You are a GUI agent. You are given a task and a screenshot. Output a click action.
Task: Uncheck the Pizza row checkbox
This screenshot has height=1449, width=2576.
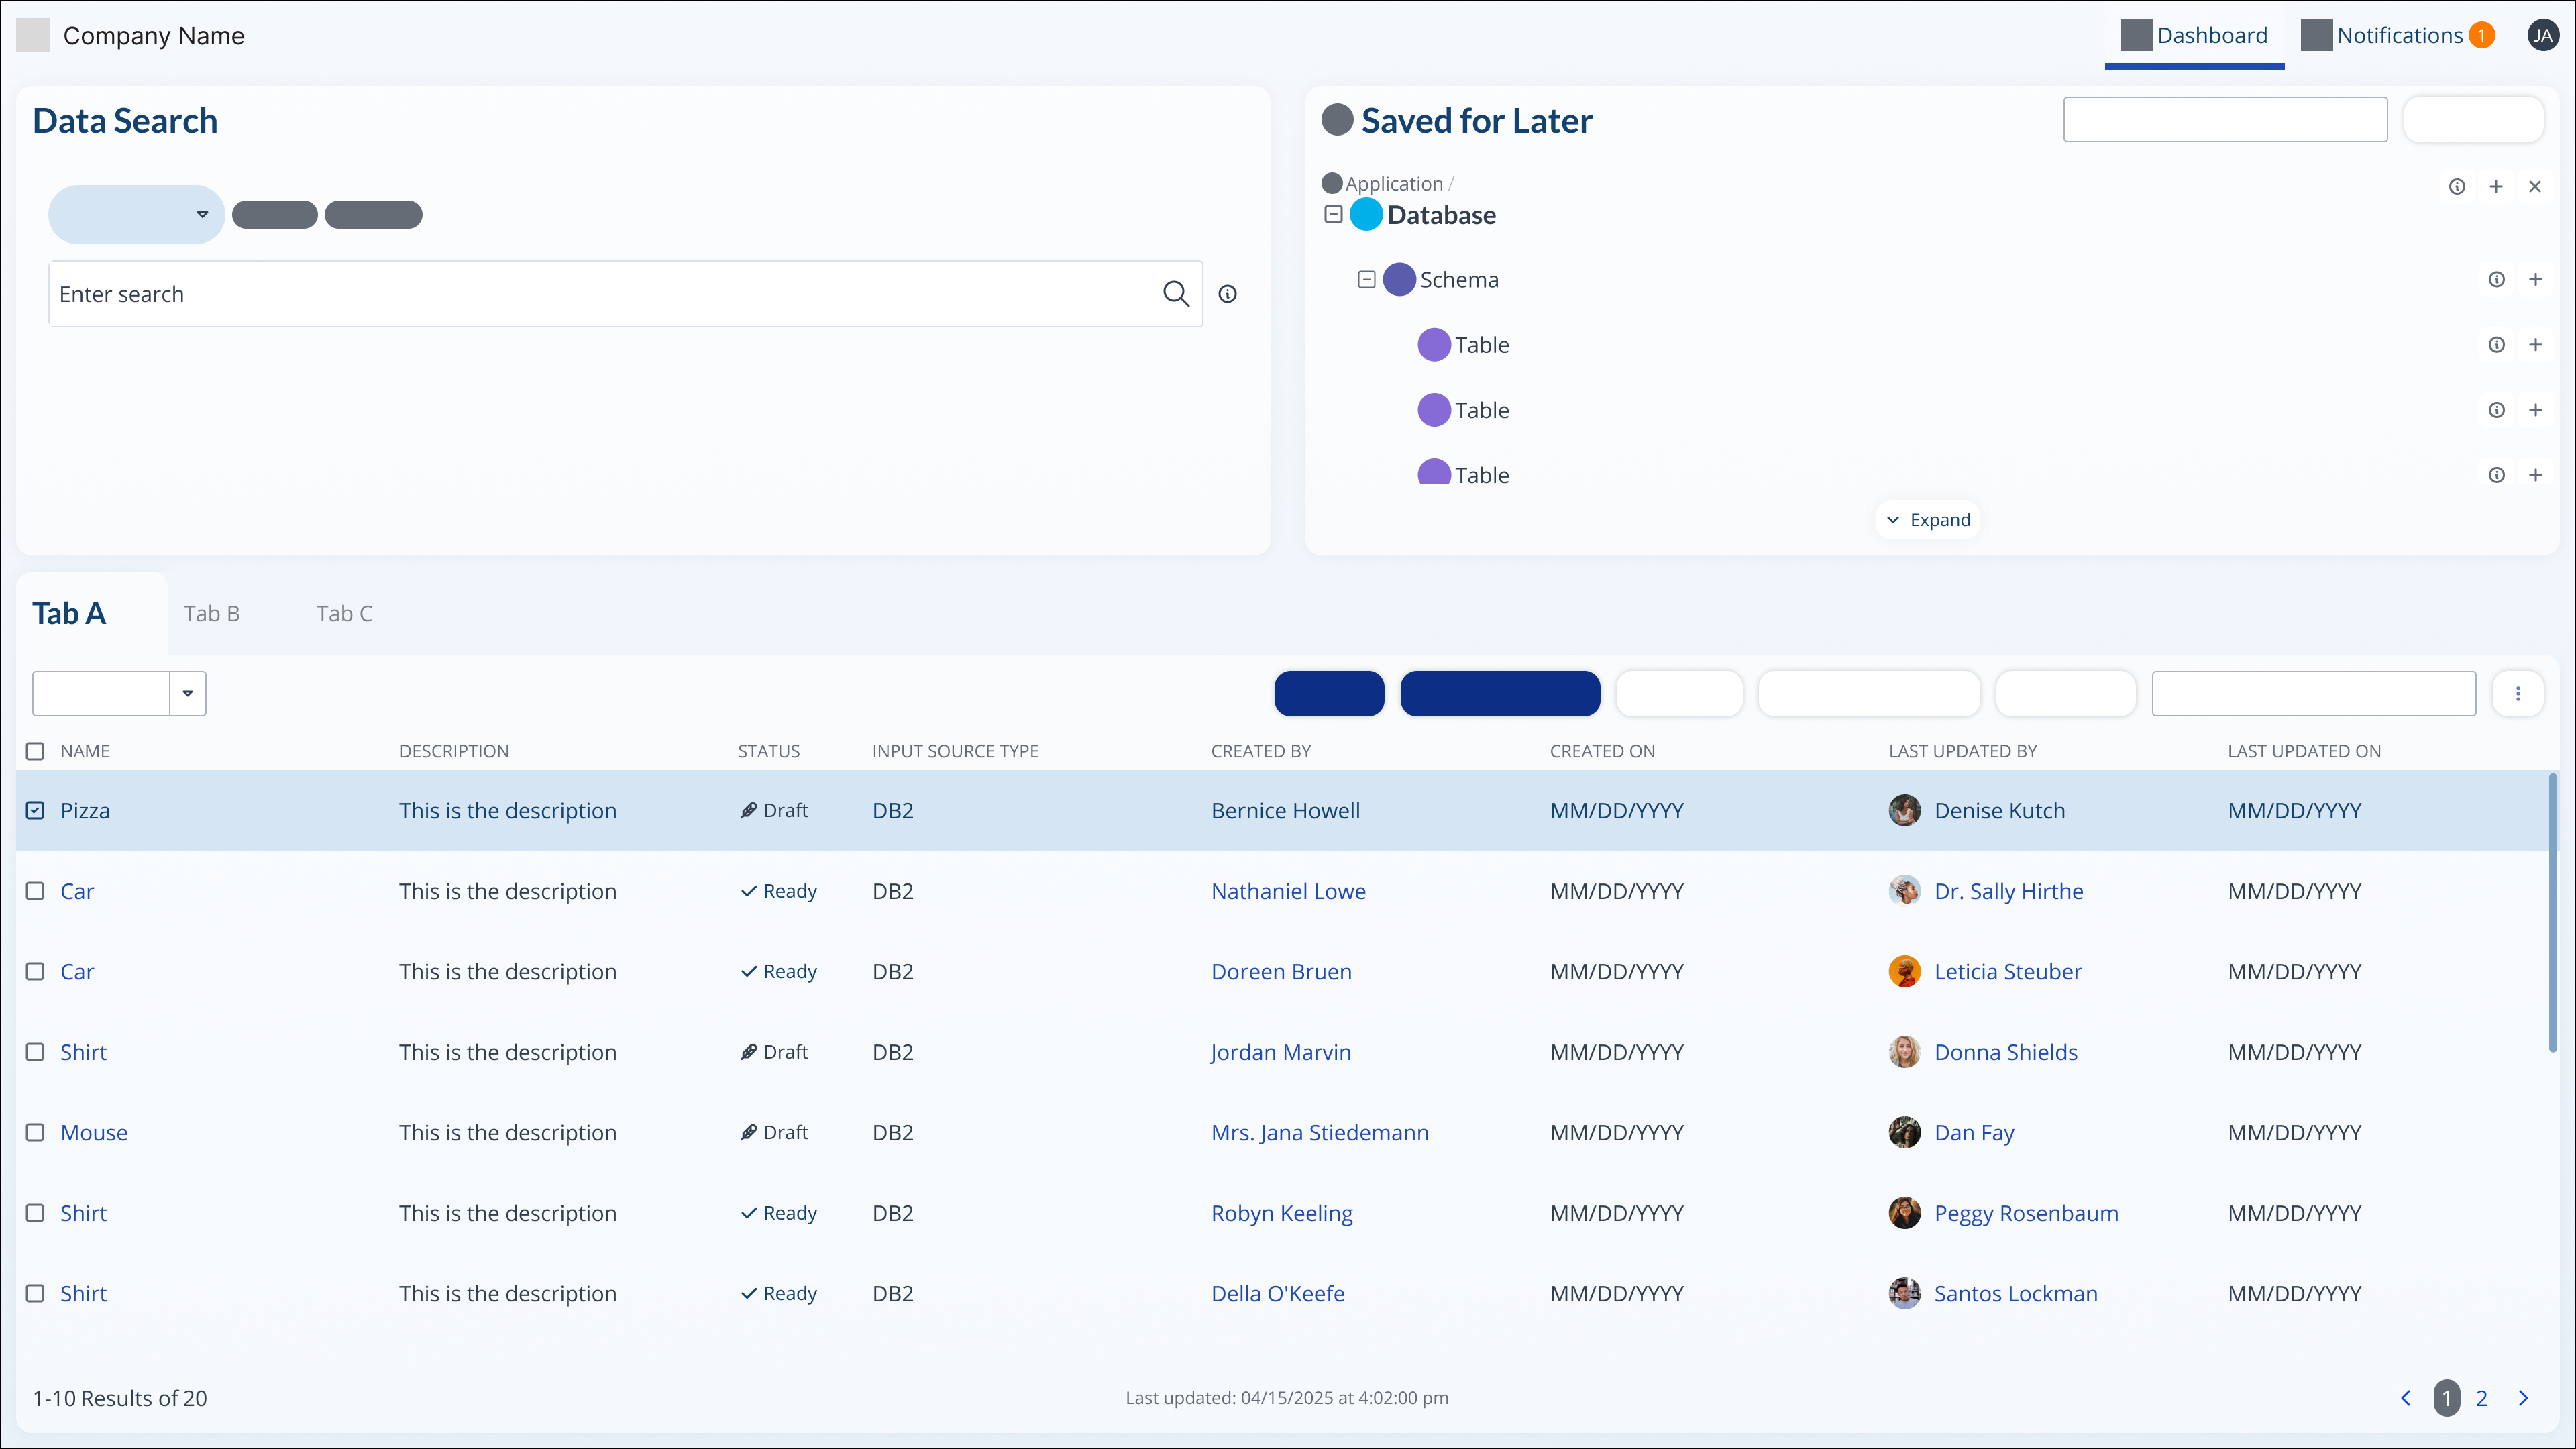click(35, 810)
